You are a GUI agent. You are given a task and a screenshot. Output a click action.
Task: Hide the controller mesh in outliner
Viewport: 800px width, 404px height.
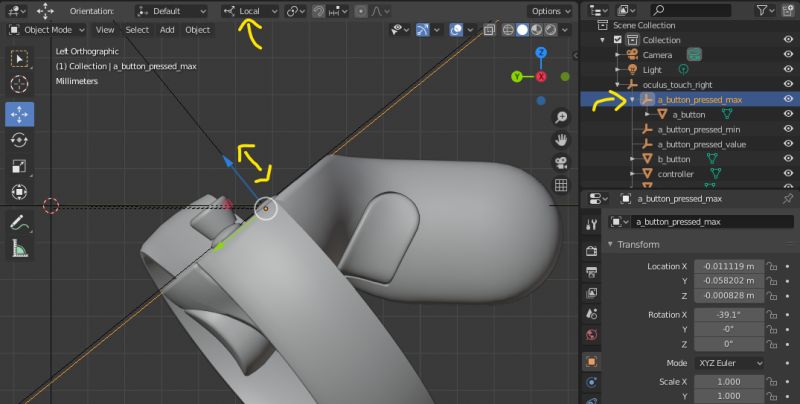(788, 173)
